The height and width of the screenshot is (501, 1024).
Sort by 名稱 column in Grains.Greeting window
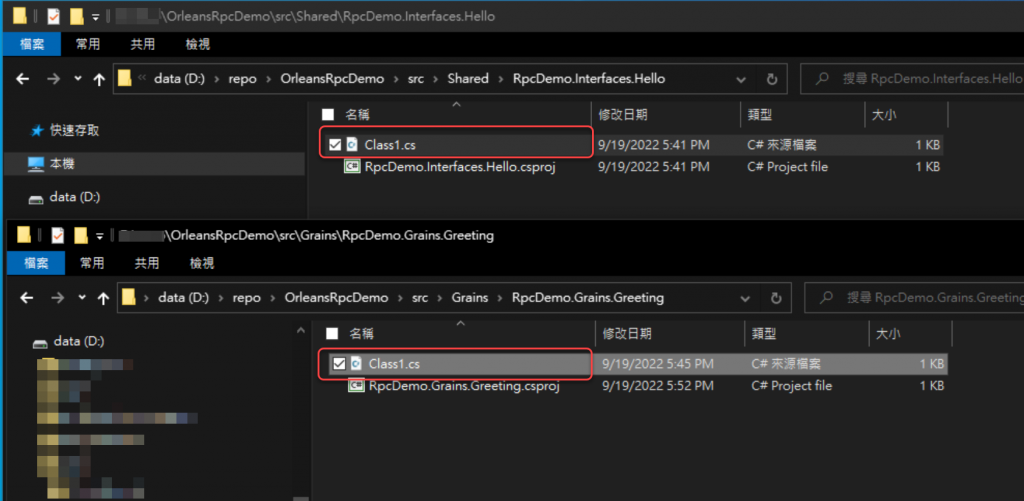click(x=361, y=334)
